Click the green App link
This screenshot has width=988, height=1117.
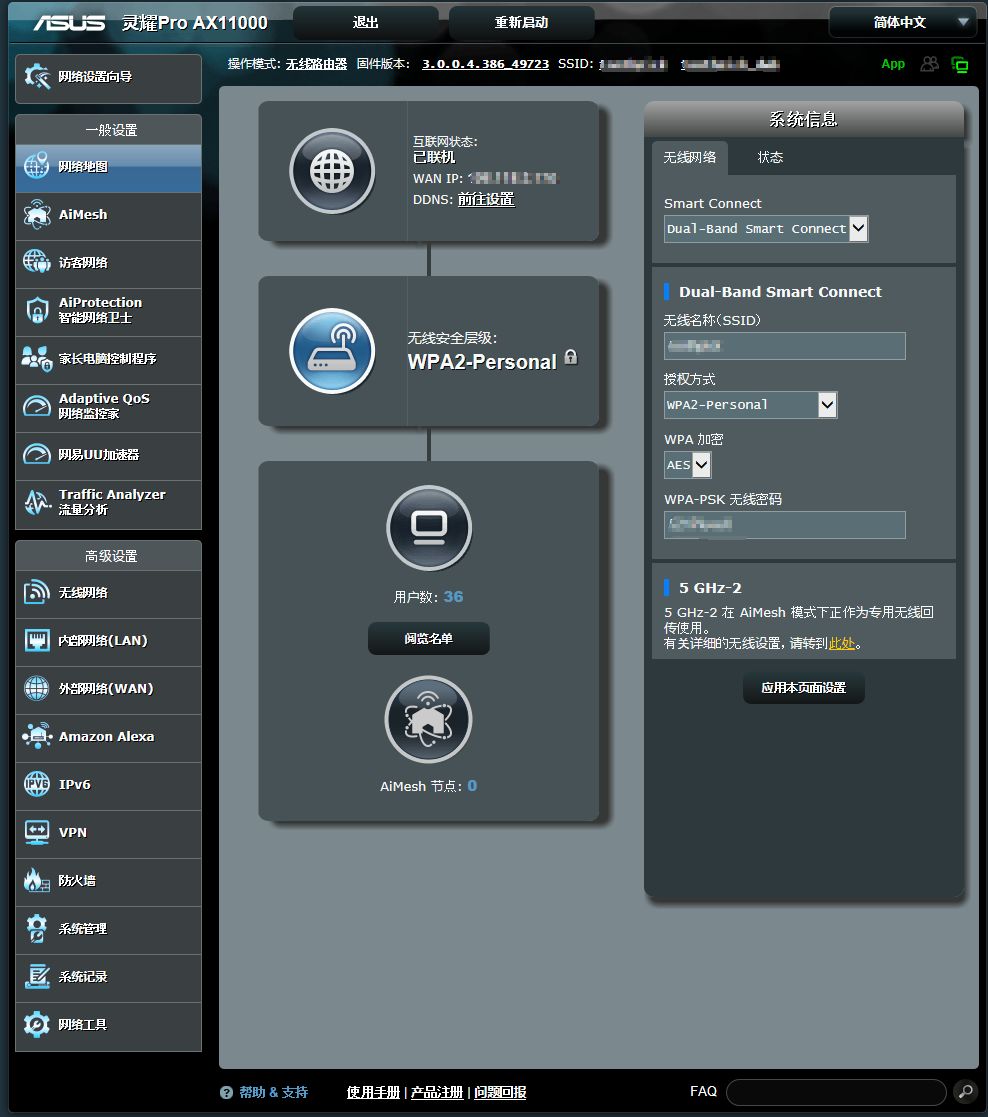[893, 64]
